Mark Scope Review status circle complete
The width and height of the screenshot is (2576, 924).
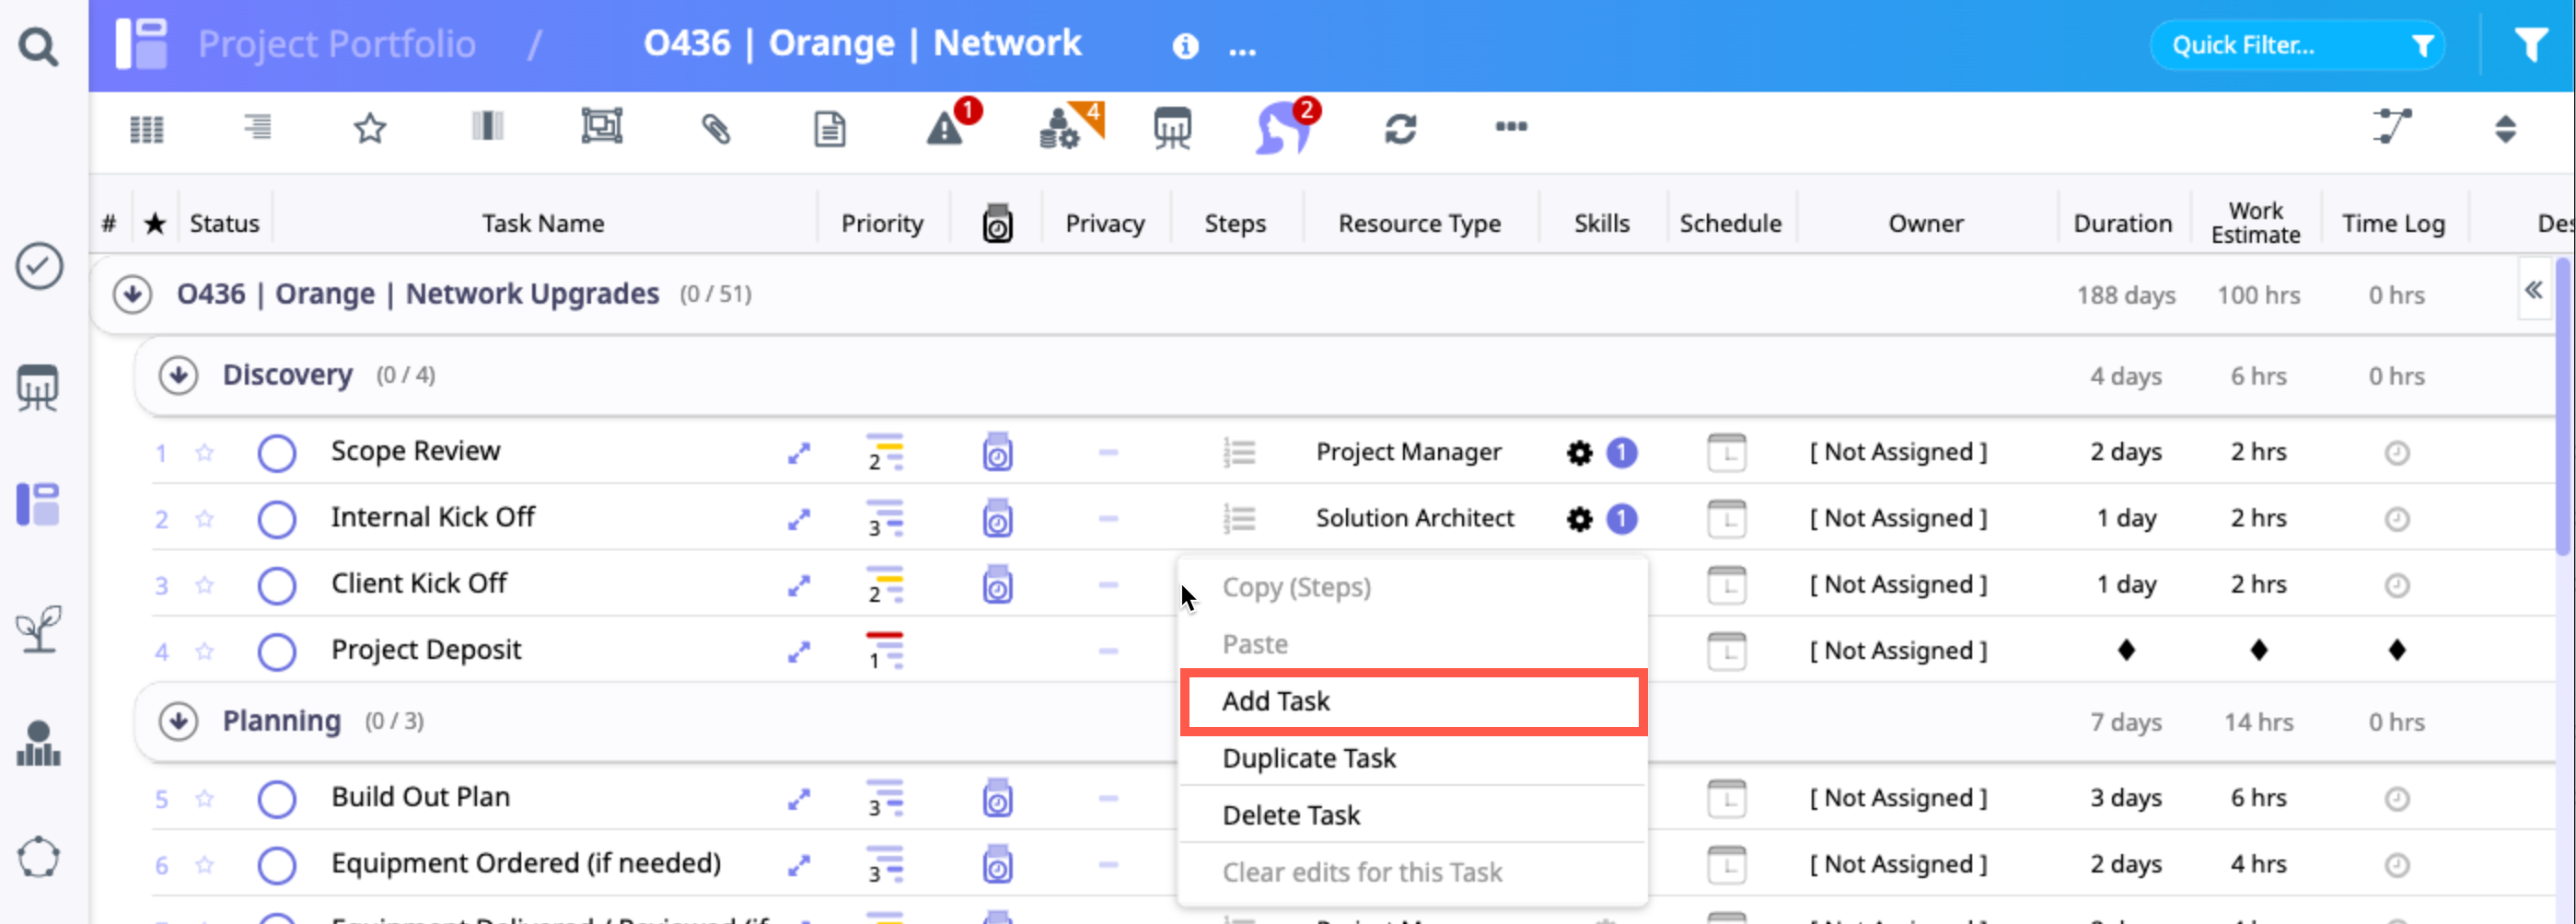277,453
